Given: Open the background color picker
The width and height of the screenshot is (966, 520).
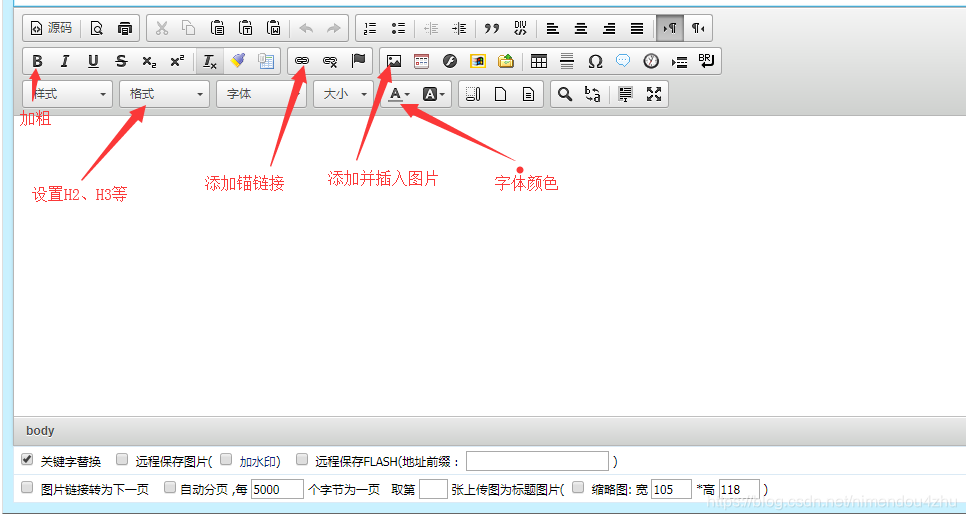Looking at the screenshot, I should coord(434,94).
